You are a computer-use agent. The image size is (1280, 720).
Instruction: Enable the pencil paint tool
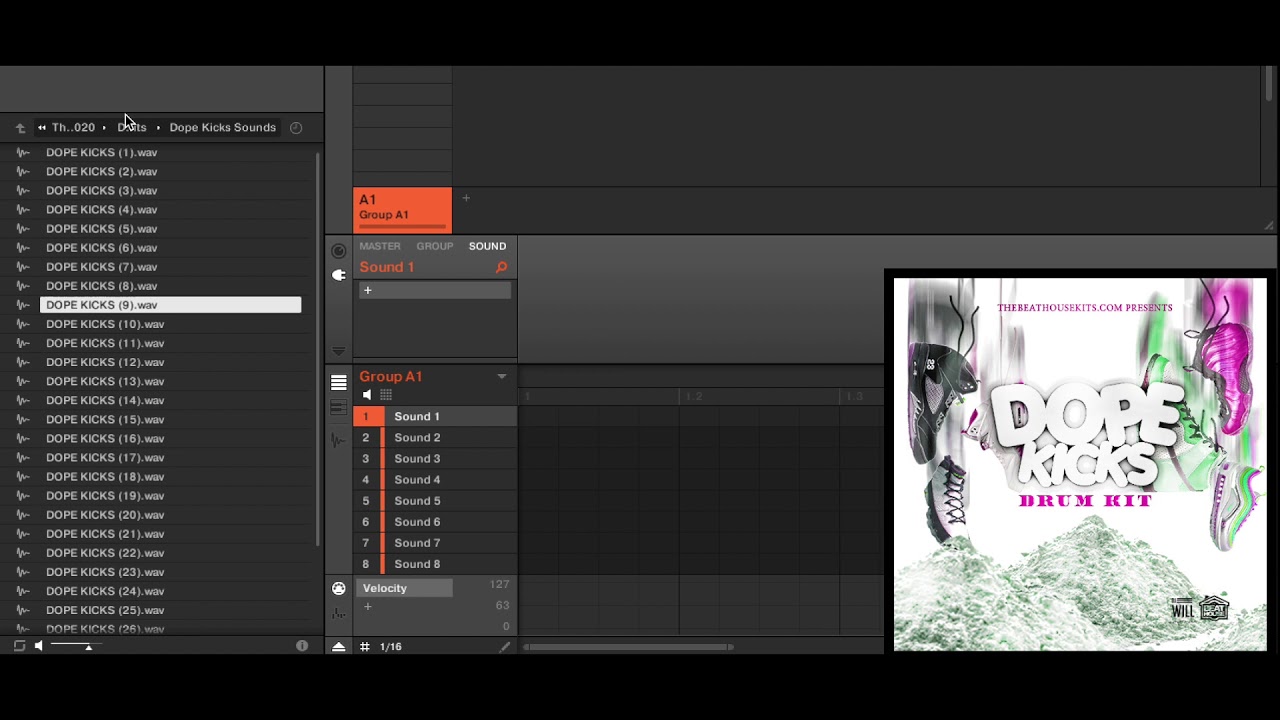point(505,647)
